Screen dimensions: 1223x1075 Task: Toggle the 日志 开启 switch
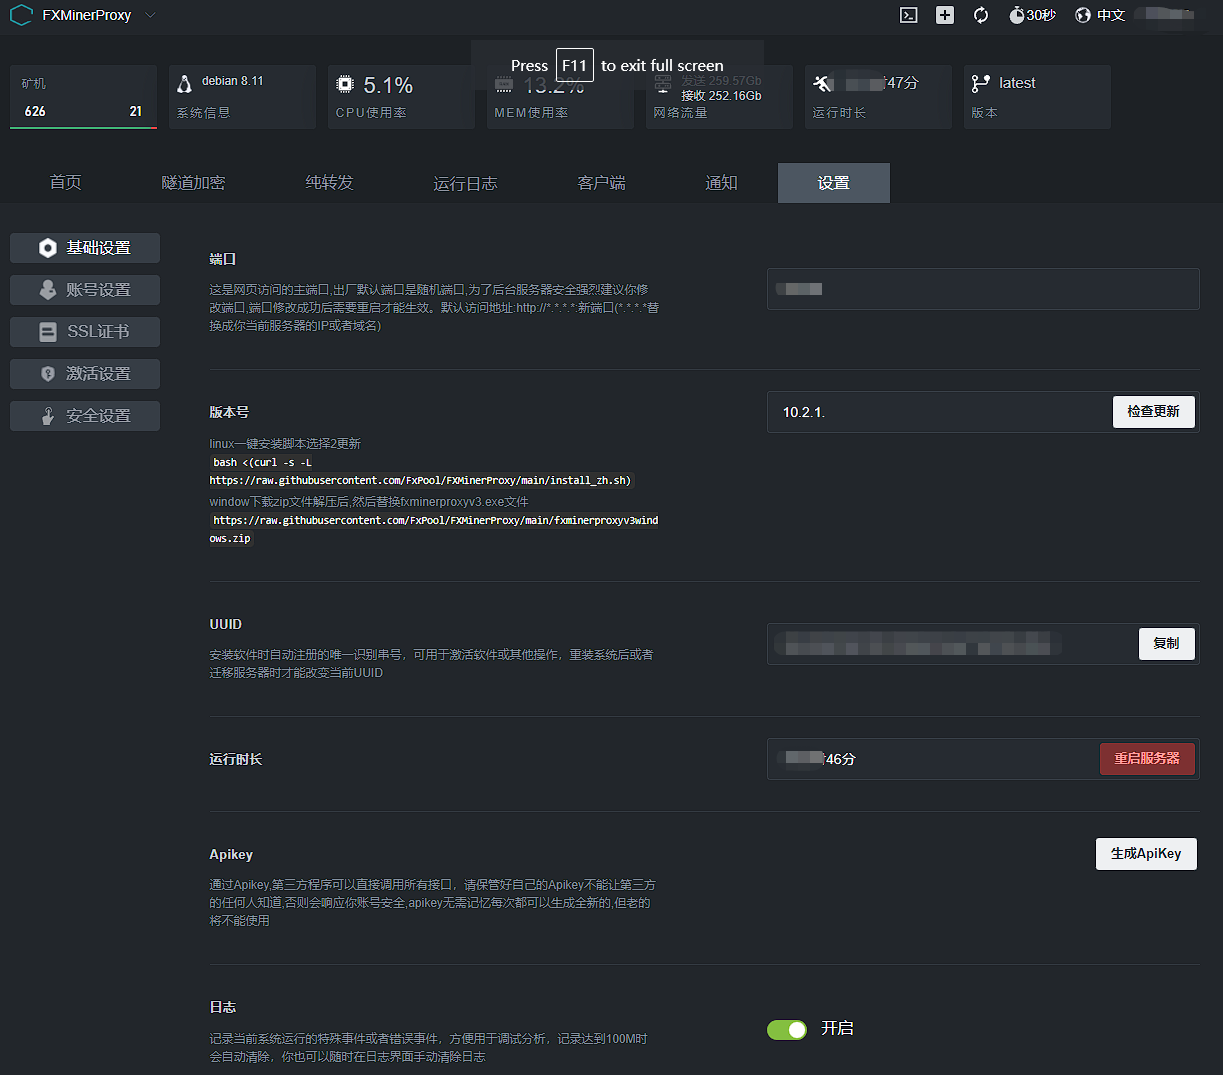787,1030
